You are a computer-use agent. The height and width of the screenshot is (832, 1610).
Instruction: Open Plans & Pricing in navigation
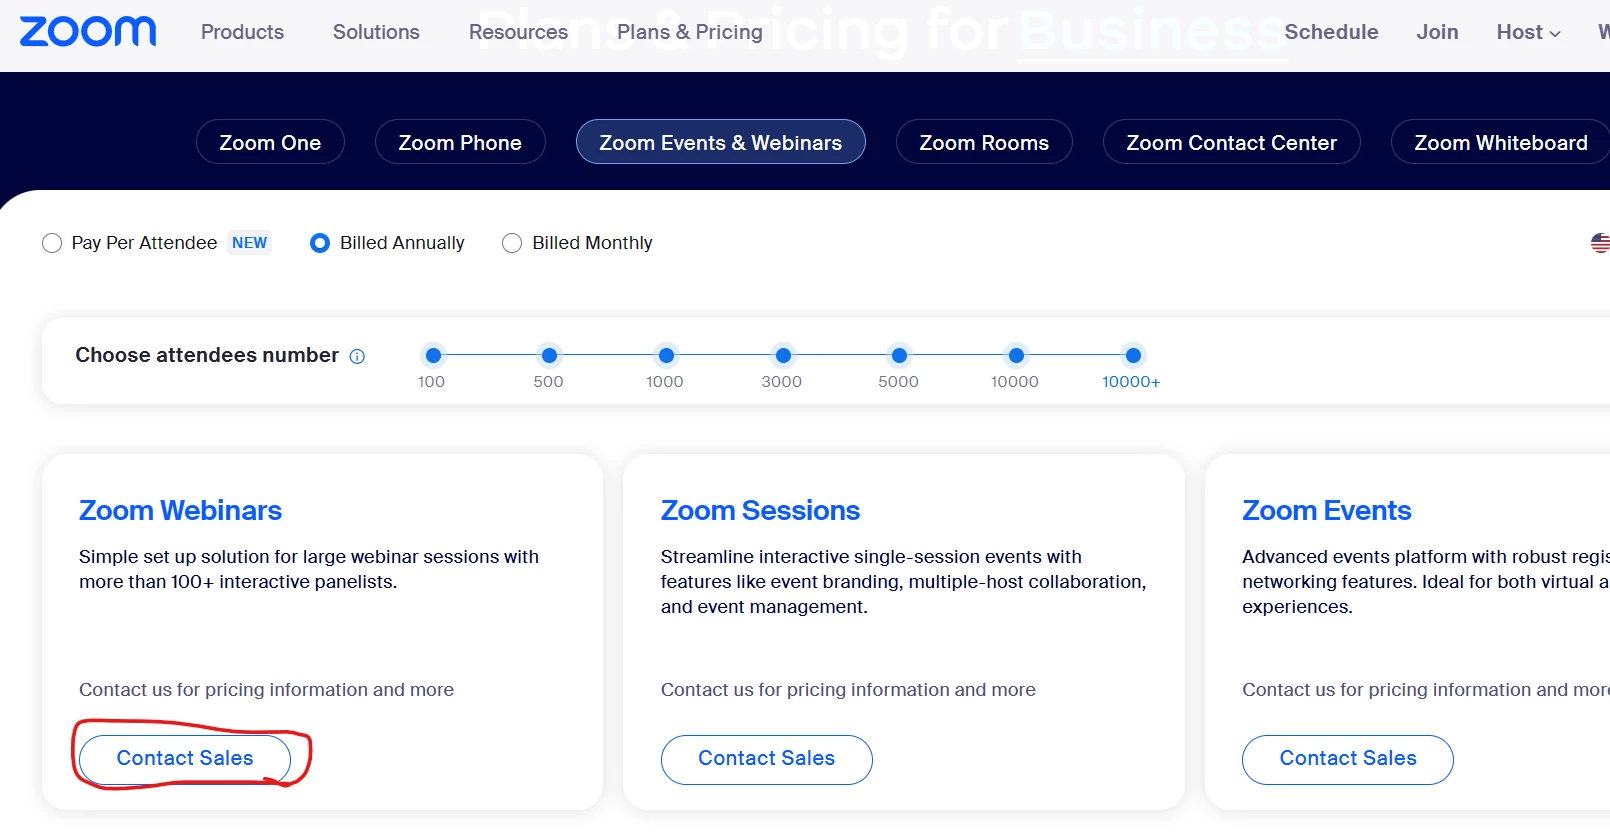coord(690,32)
